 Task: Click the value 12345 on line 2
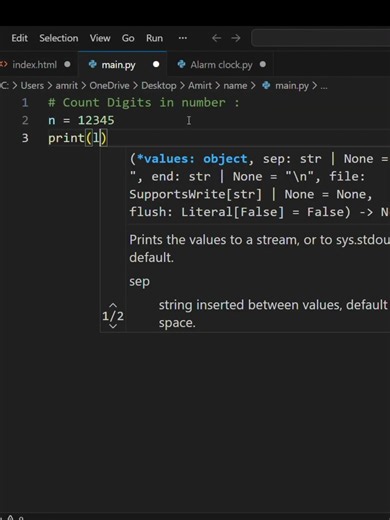(x=96, y=120)
